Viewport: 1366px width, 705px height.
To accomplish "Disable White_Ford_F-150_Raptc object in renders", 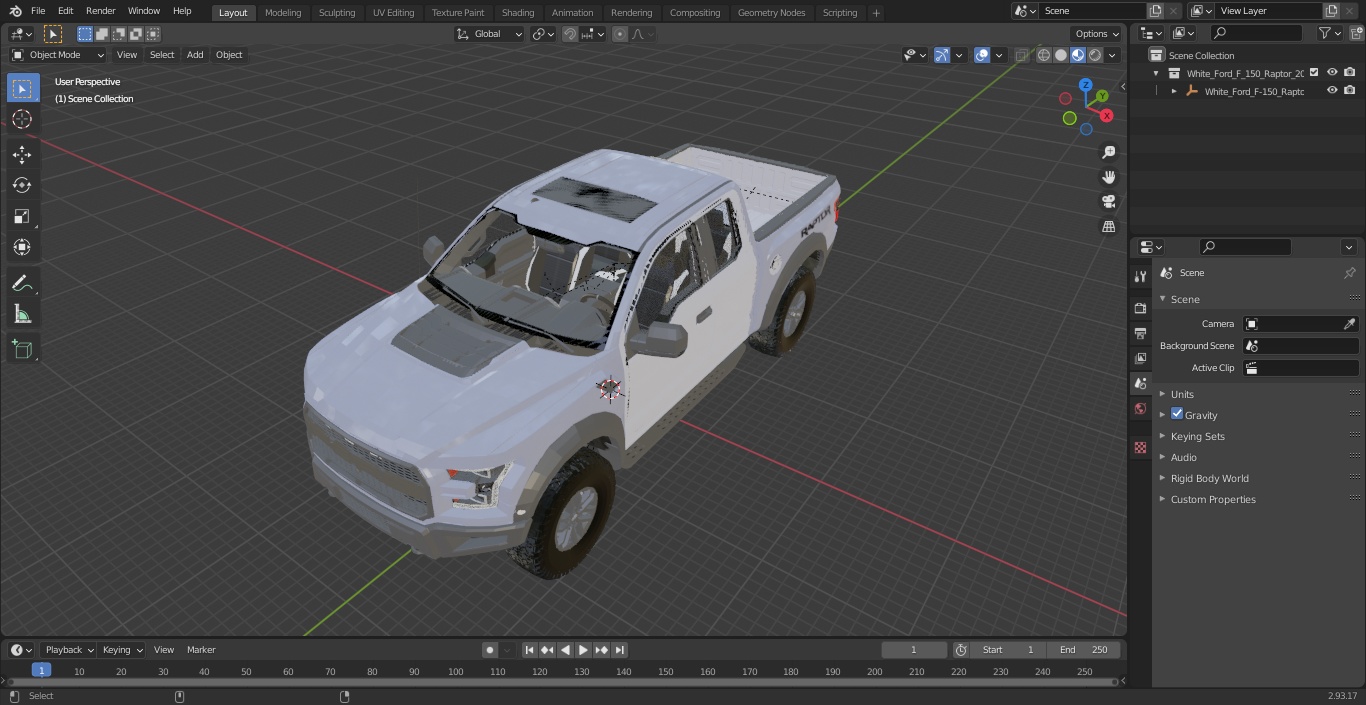I will 1350,91.
